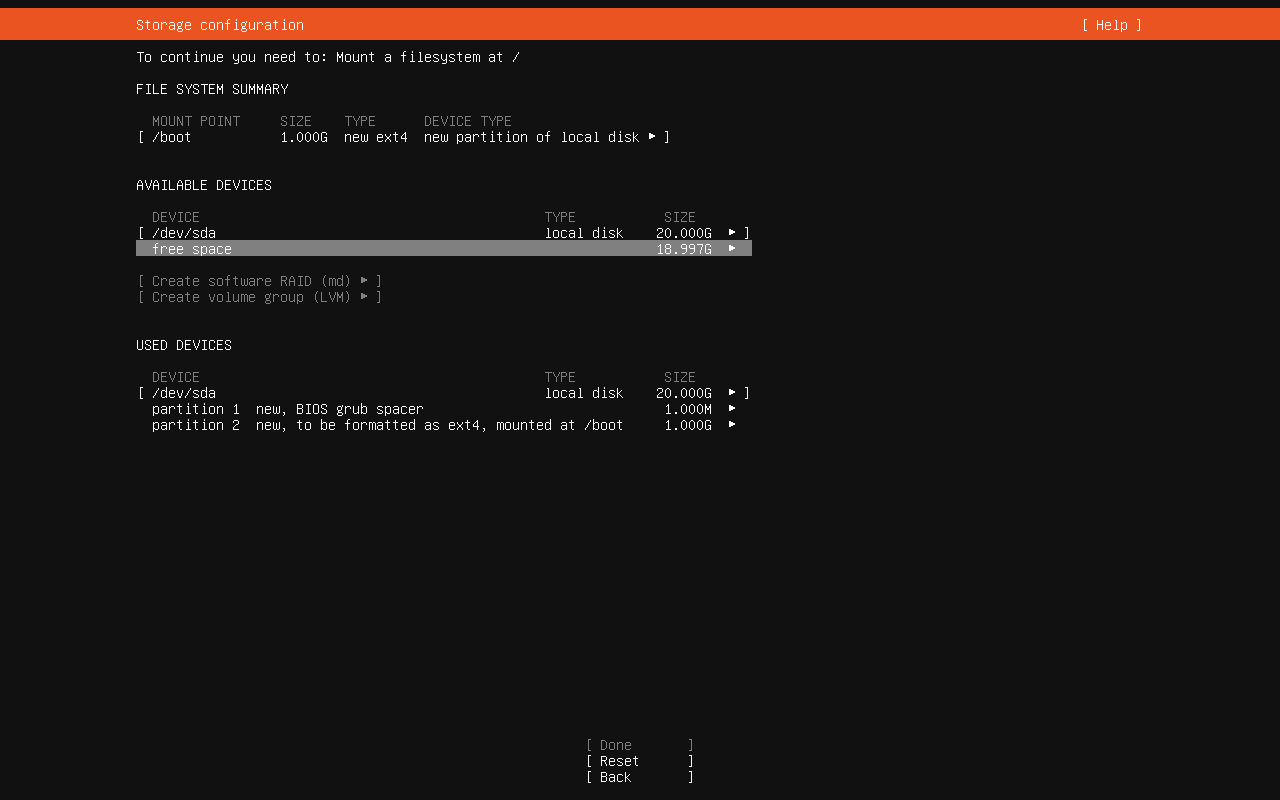Click arrow icon after software RAID label
Screen dimensions: 1280x800
pyautogui.click(x=364, y=280)
